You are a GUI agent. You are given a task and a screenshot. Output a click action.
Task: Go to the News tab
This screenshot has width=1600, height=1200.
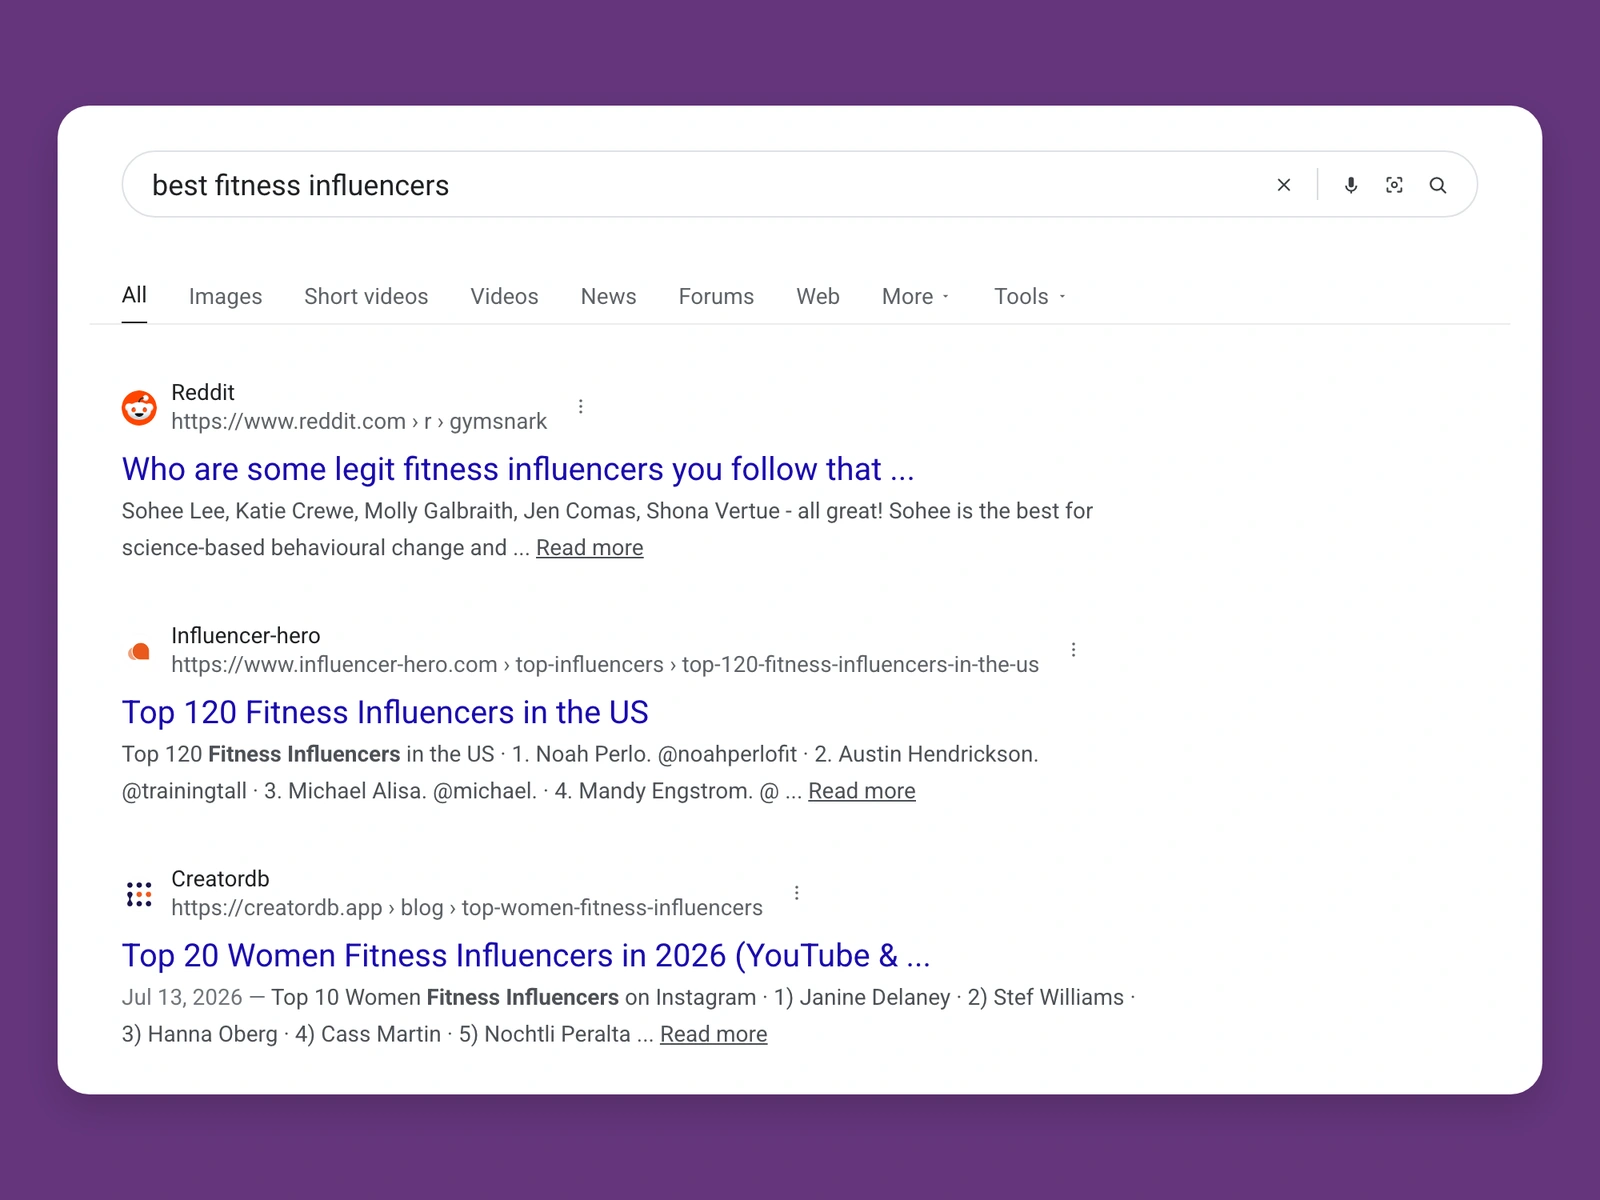click(x=608, y=297)
